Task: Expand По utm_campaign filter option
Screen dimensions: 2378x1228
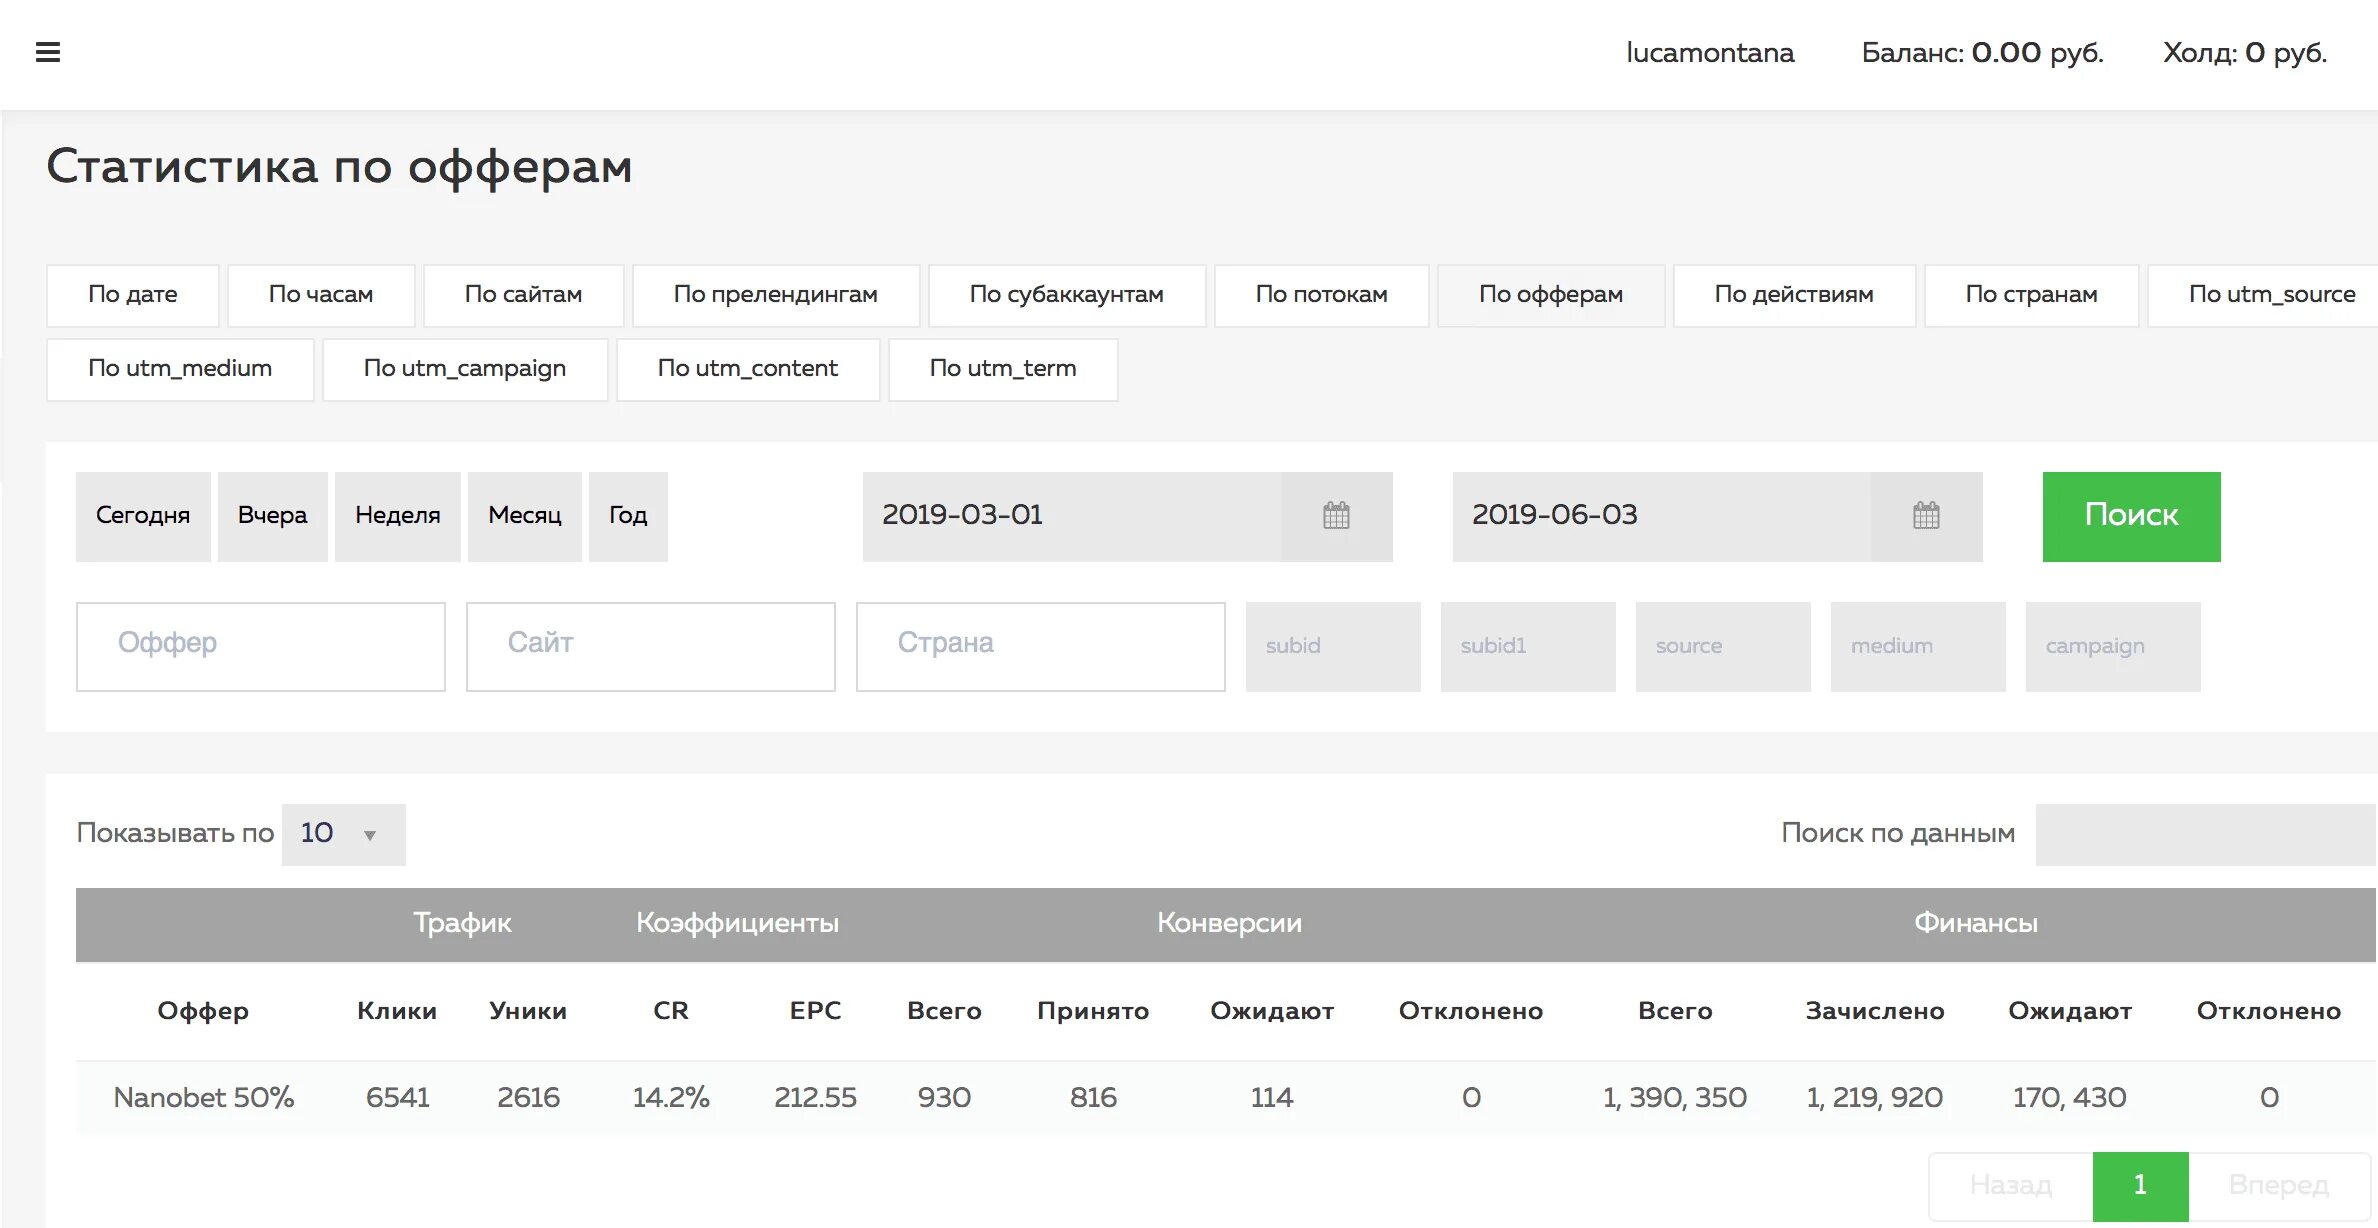Action: point(463,368)
